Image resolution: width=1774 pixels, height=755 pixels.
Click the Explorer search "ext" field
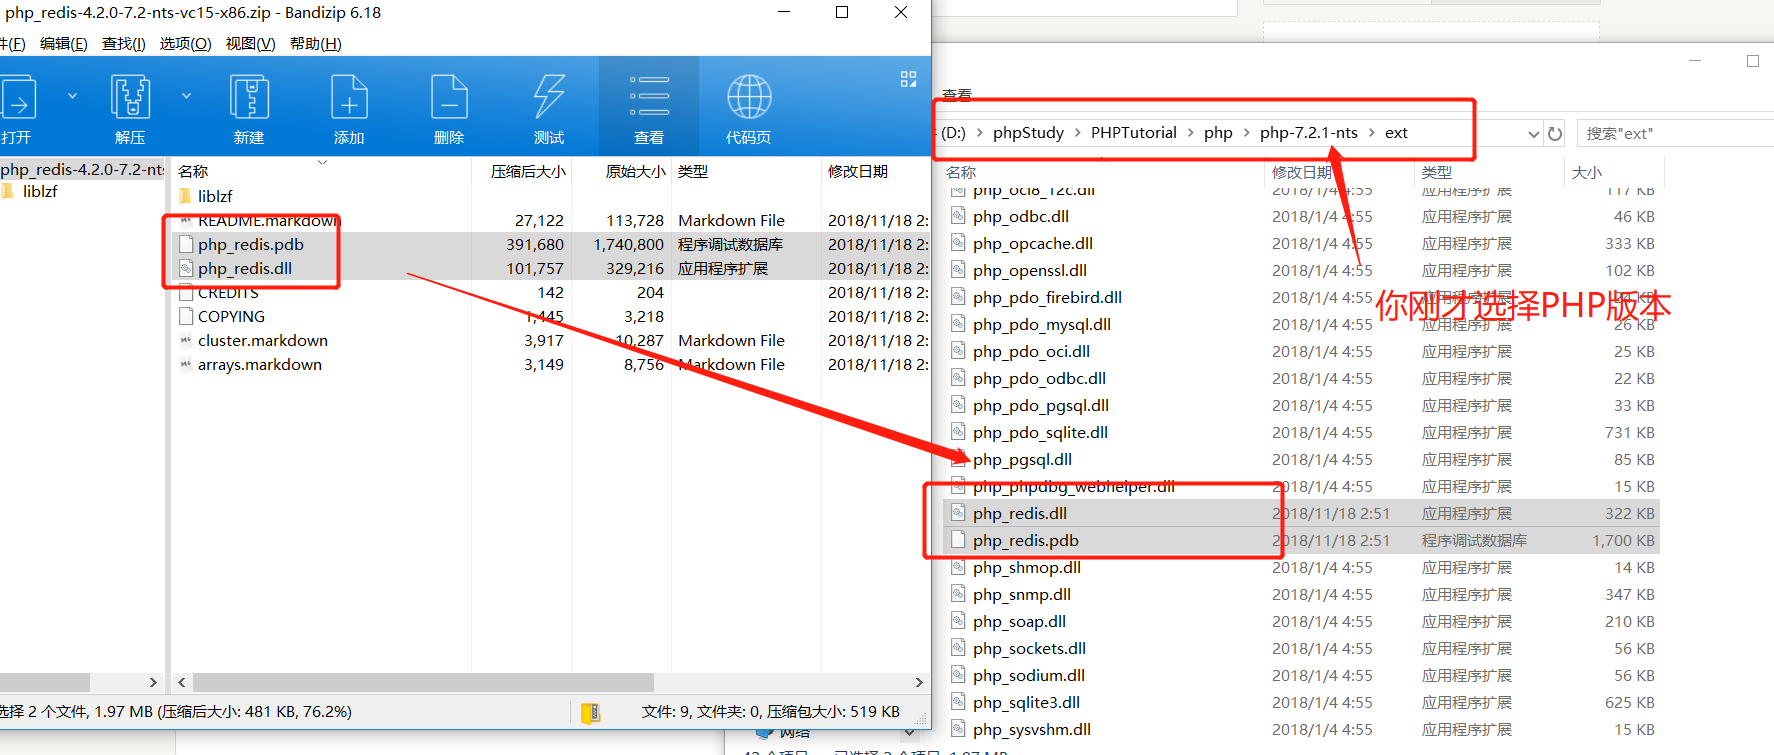1675,134
